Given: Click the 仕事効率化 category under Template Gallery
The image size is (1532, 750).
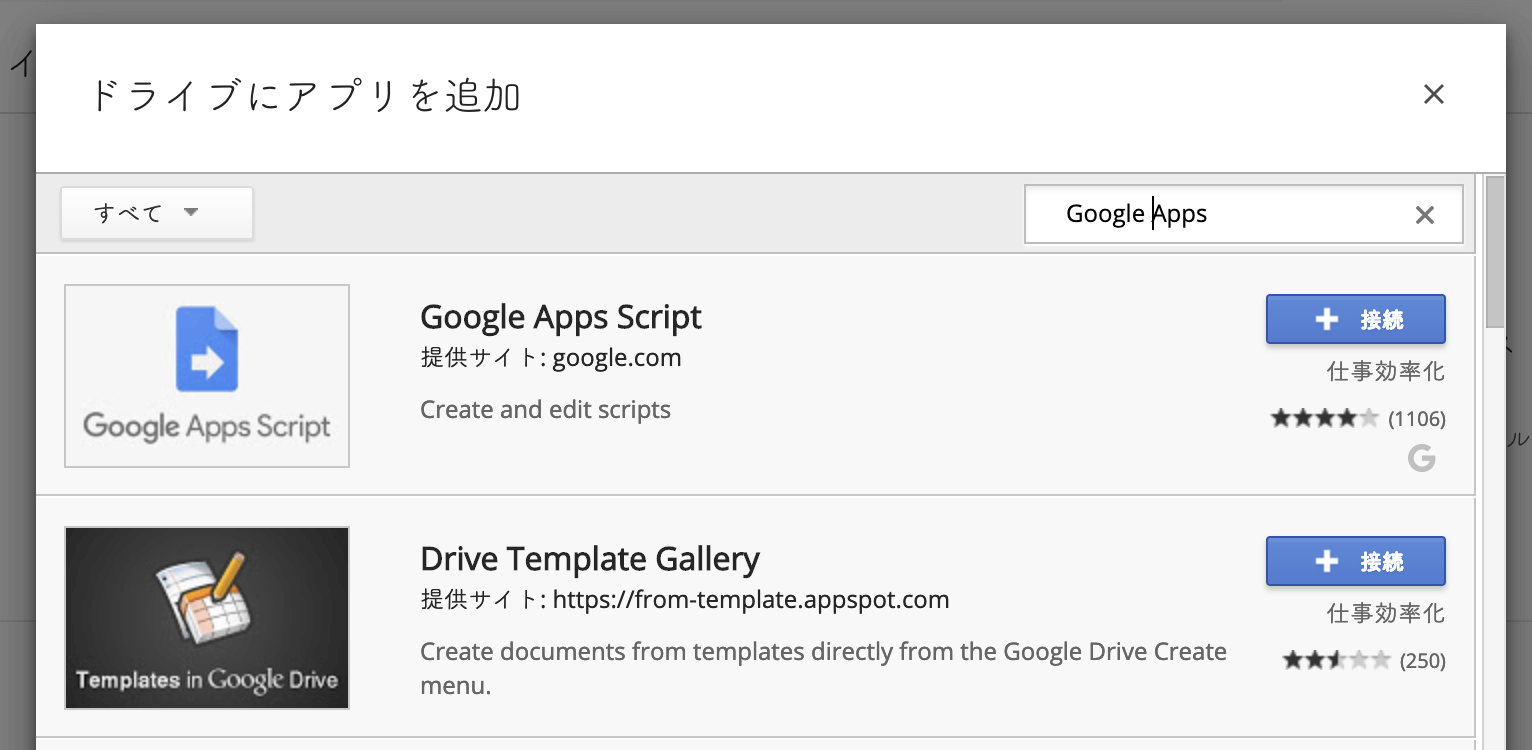Looking at the screenshot, I should (x=1385, y=613).
